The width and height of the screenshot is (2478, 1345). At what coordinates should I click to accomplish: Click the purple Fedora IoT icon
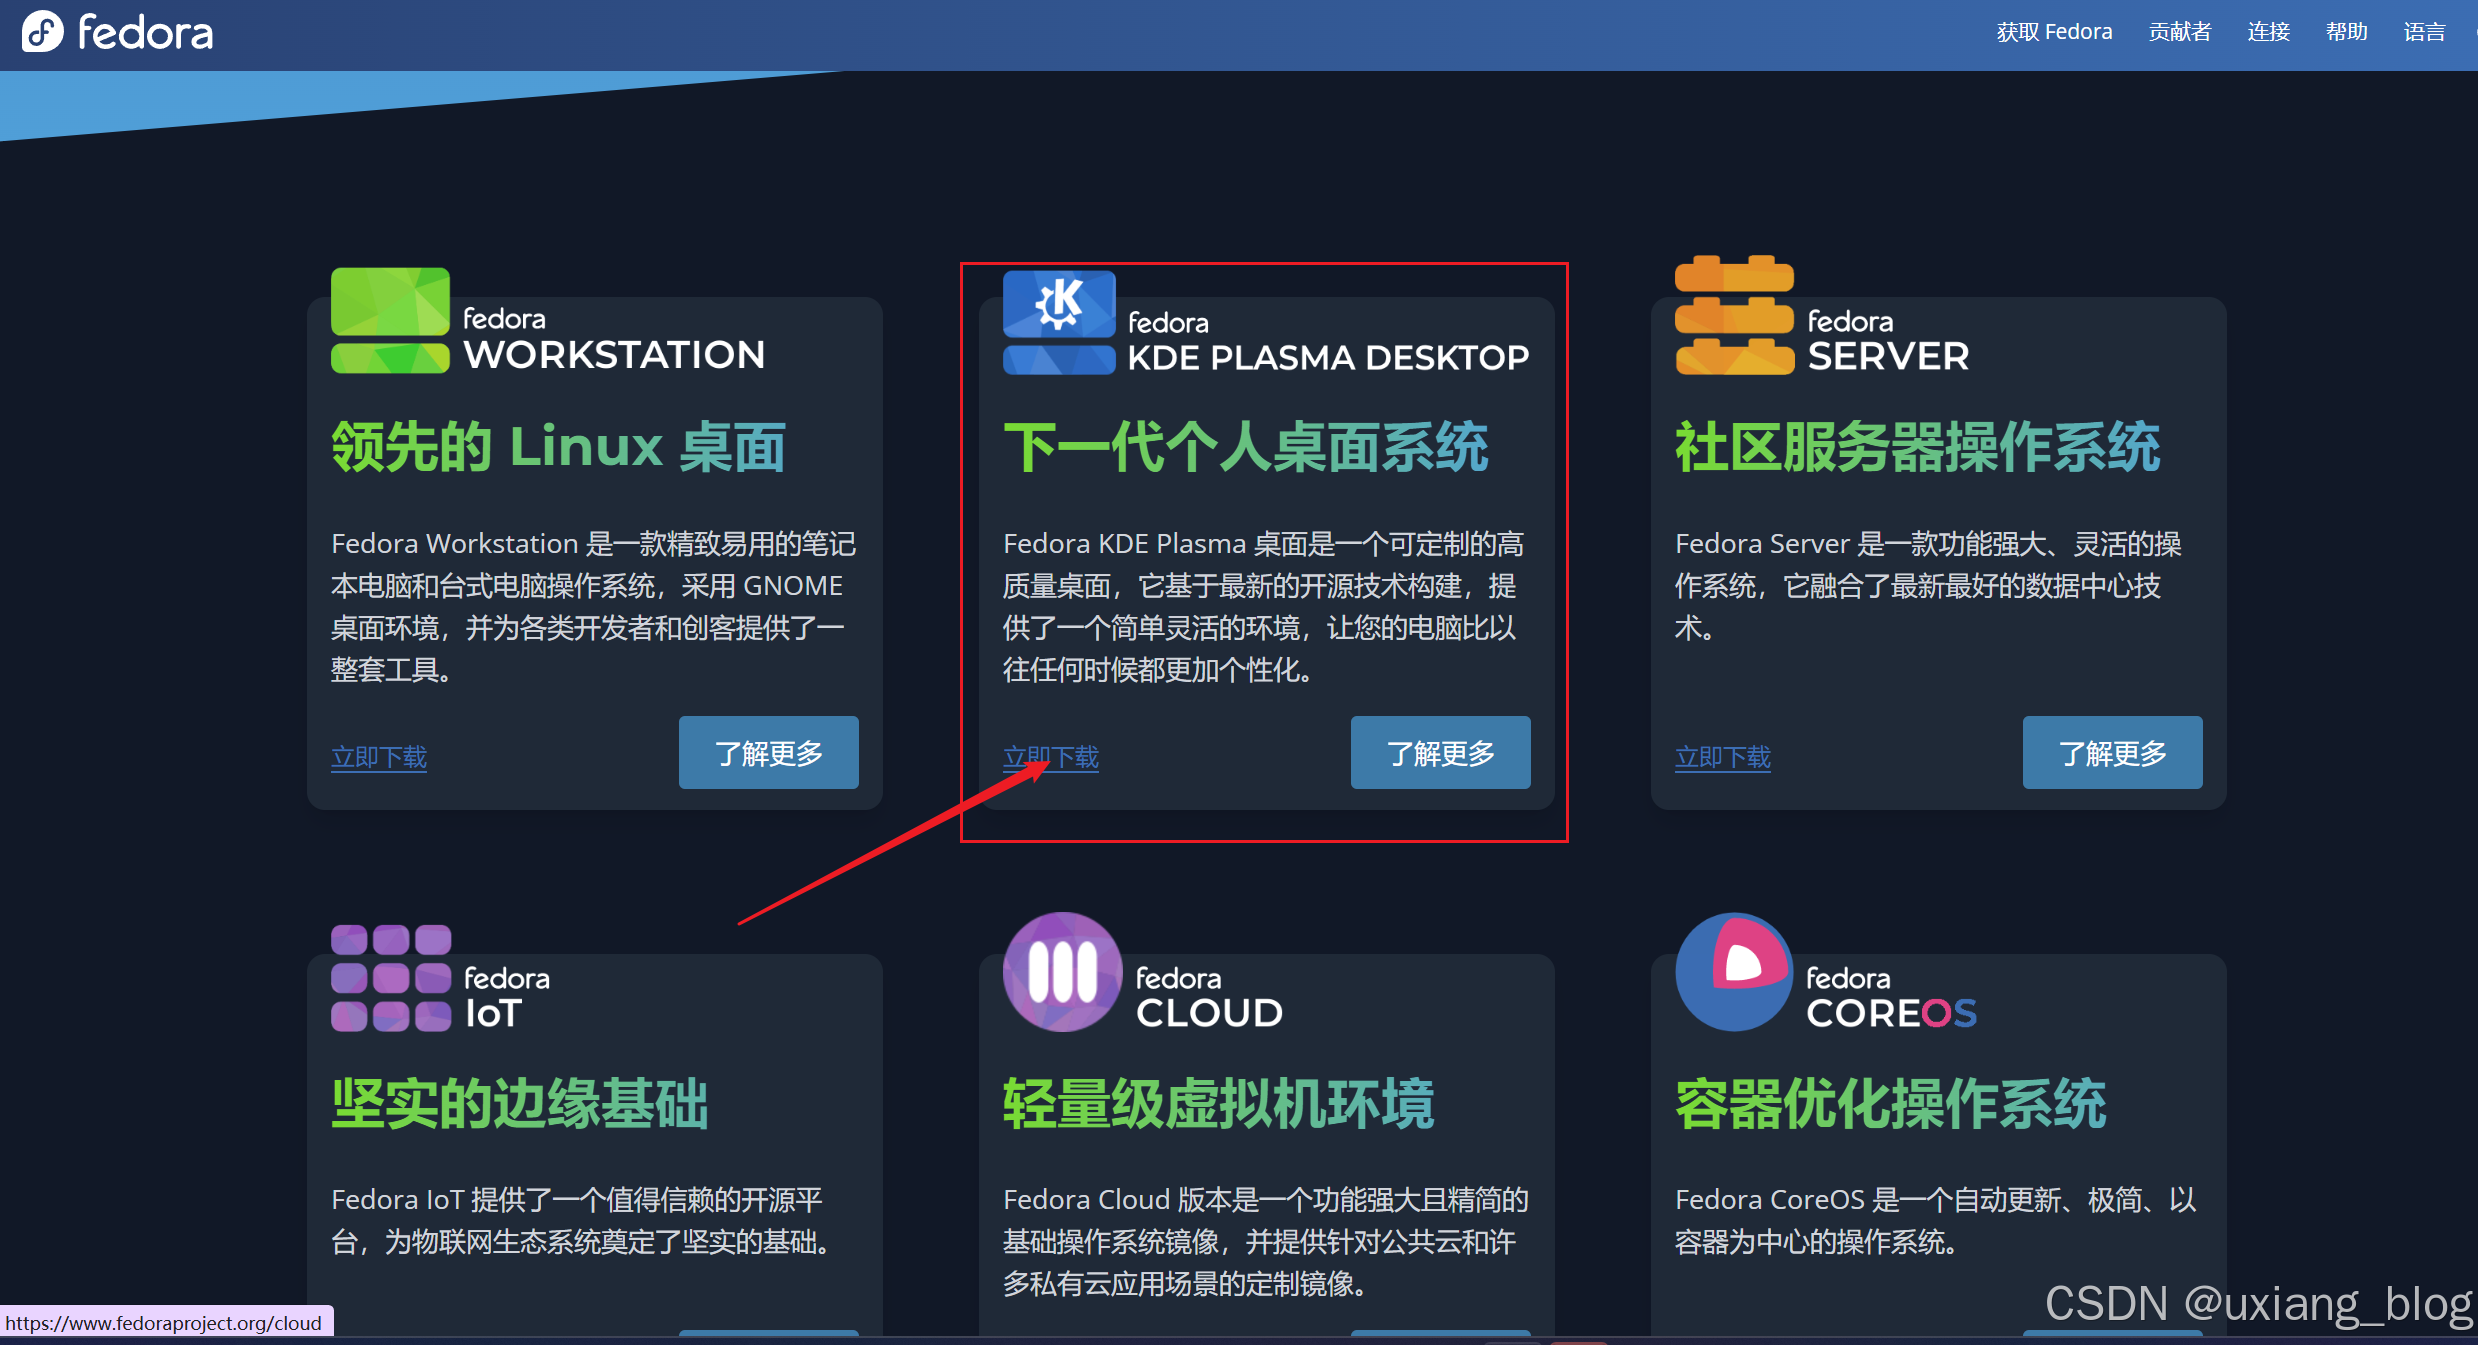pos(391,978)
